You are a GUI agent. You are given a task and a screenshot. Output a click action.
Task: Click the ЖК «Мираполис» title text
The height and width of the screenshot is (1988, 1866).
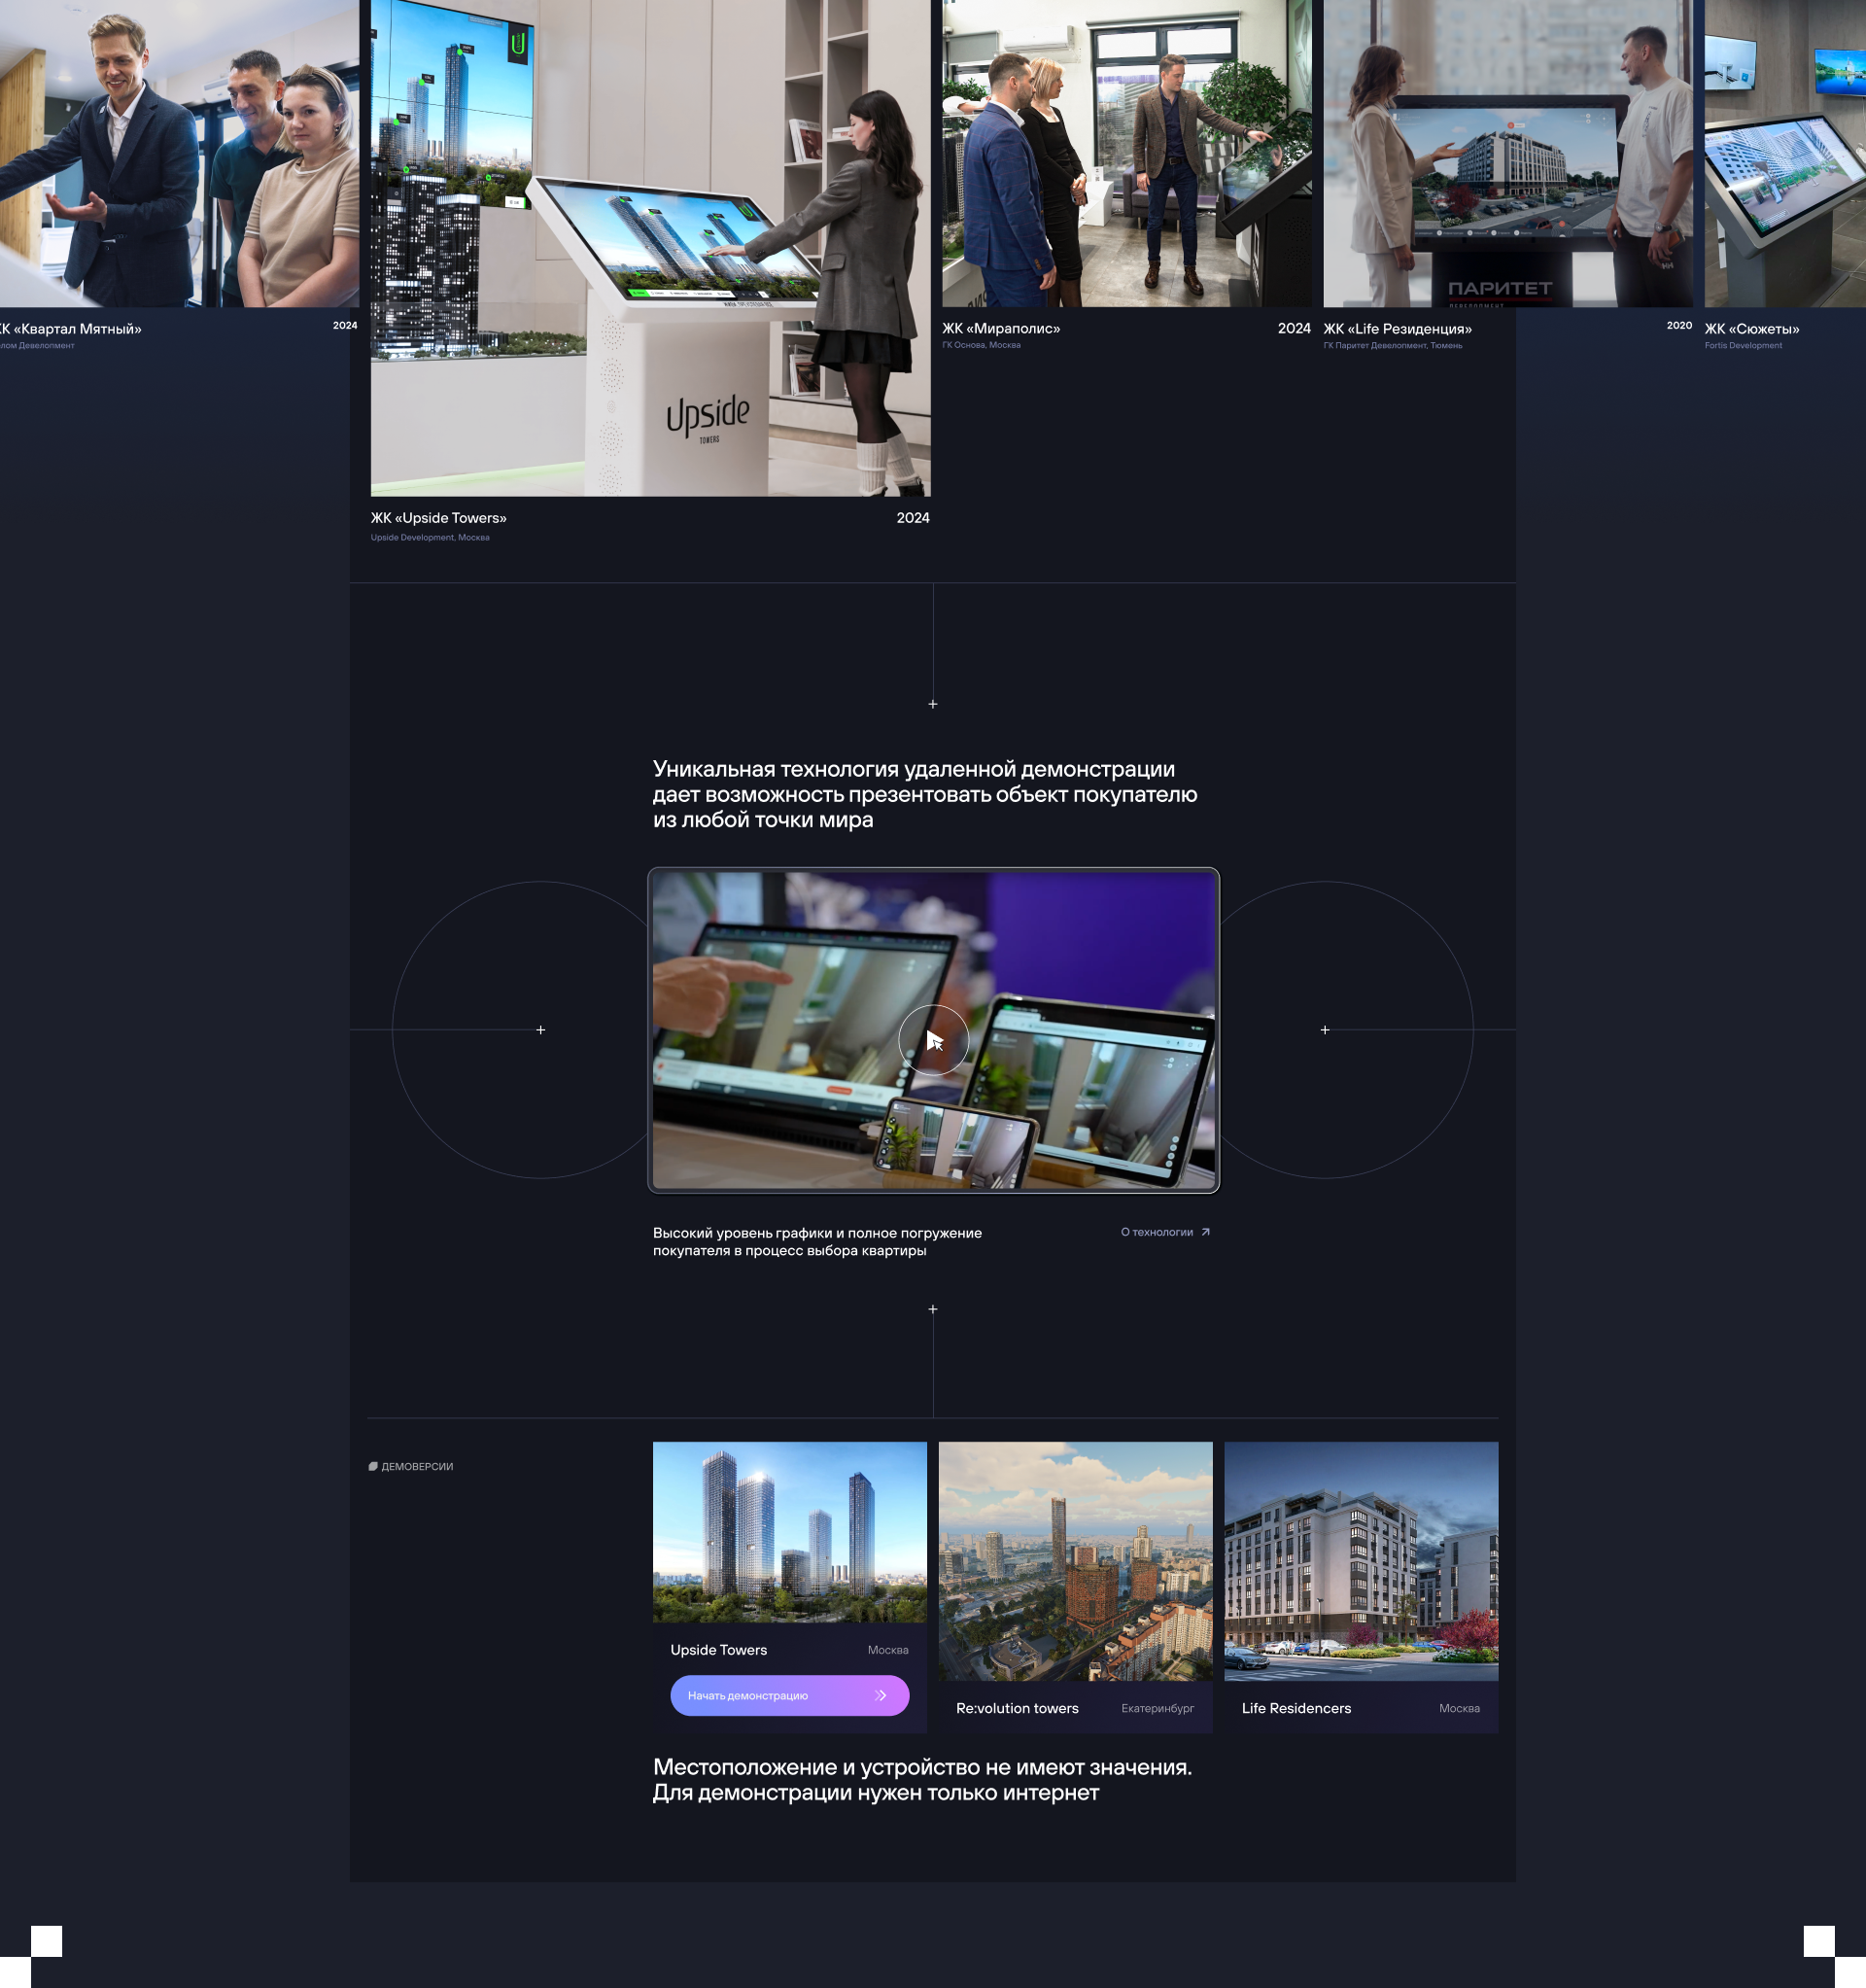coord(1001,328)
